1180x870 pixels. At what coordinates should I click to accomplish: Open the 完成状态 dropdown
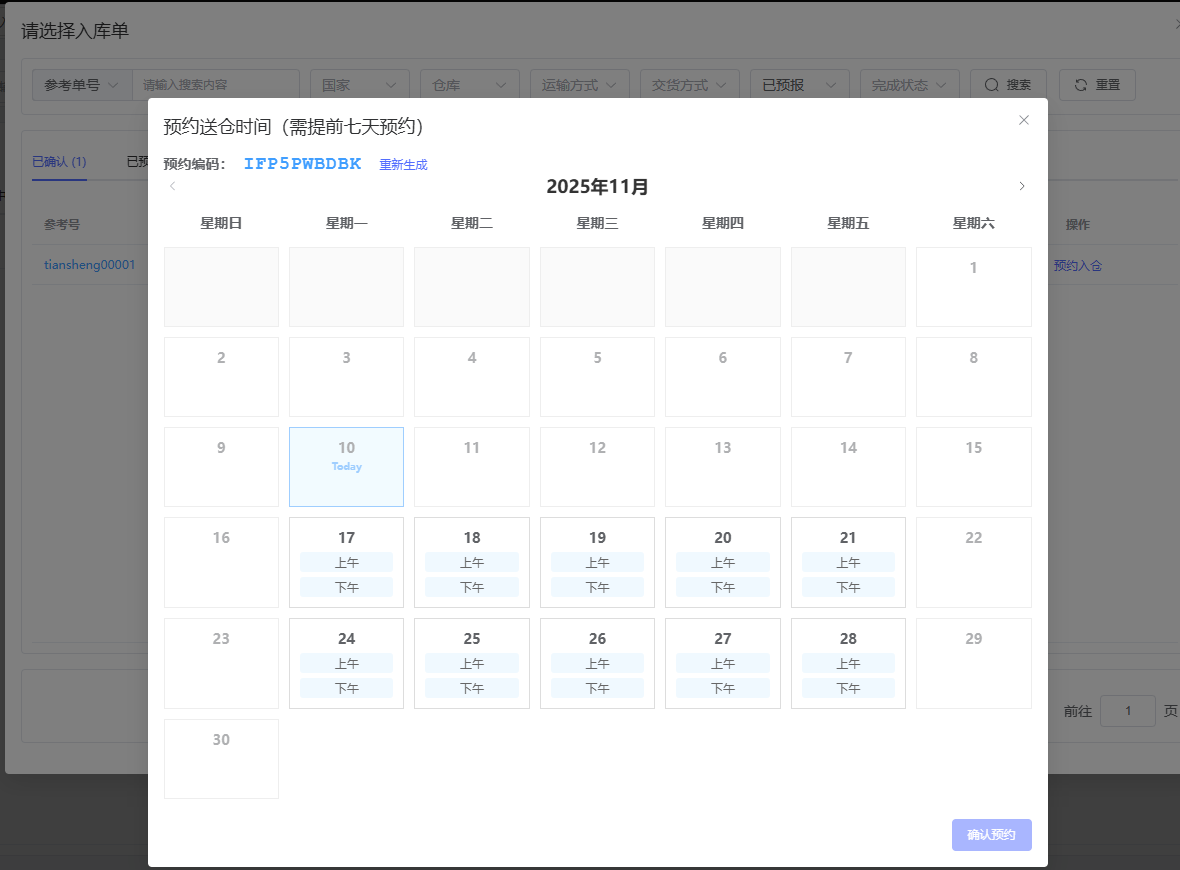pyautogui.click(x=909, y=85)
